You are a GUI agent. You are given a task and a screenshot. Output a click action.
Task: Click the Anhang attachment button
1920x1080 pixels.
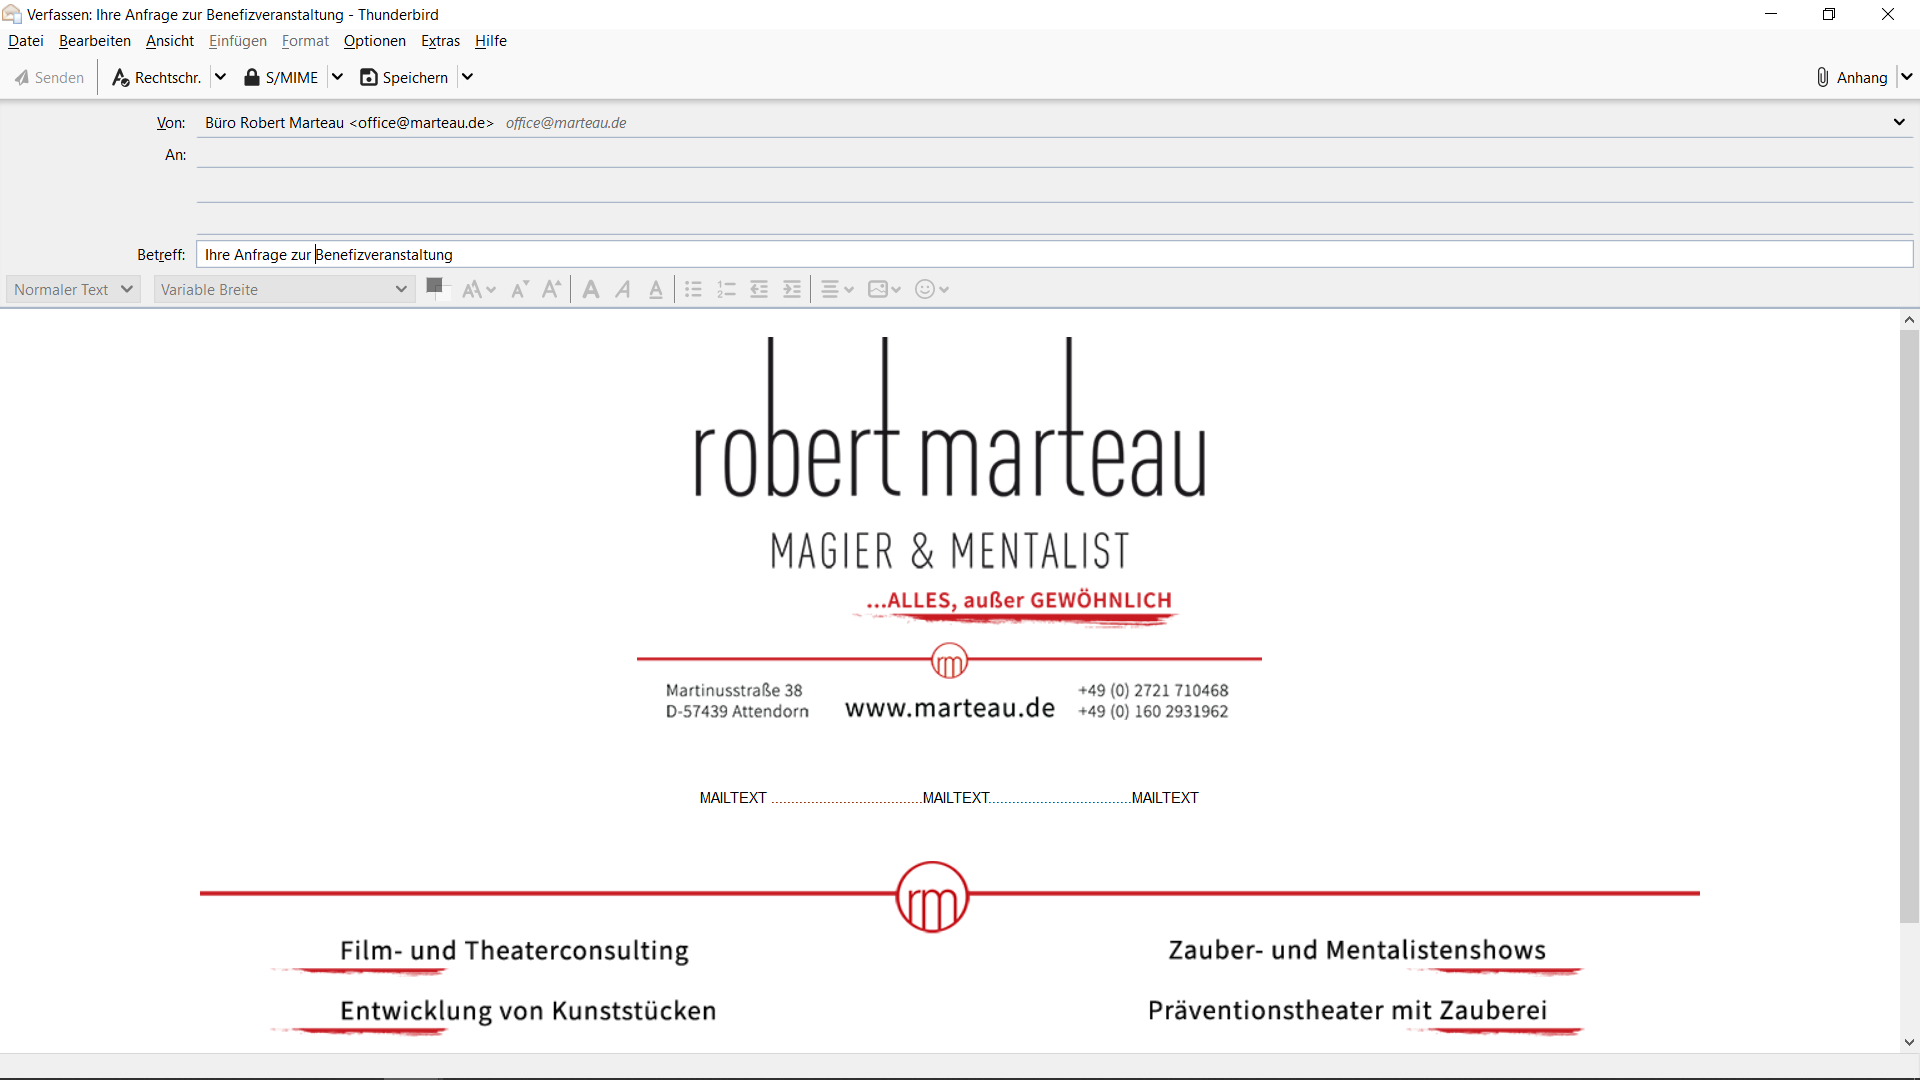click(1852, 77)
